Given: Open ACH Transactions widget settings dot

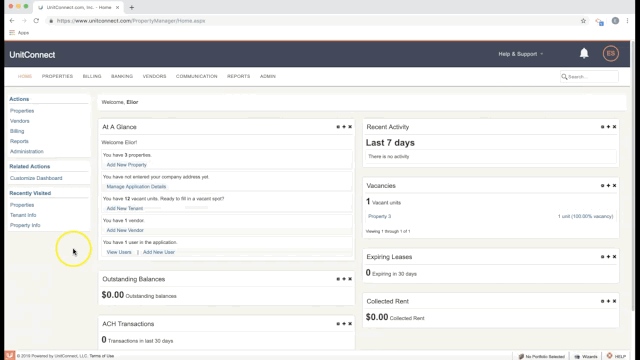Looking at the screenshot, I should point(338,324).
